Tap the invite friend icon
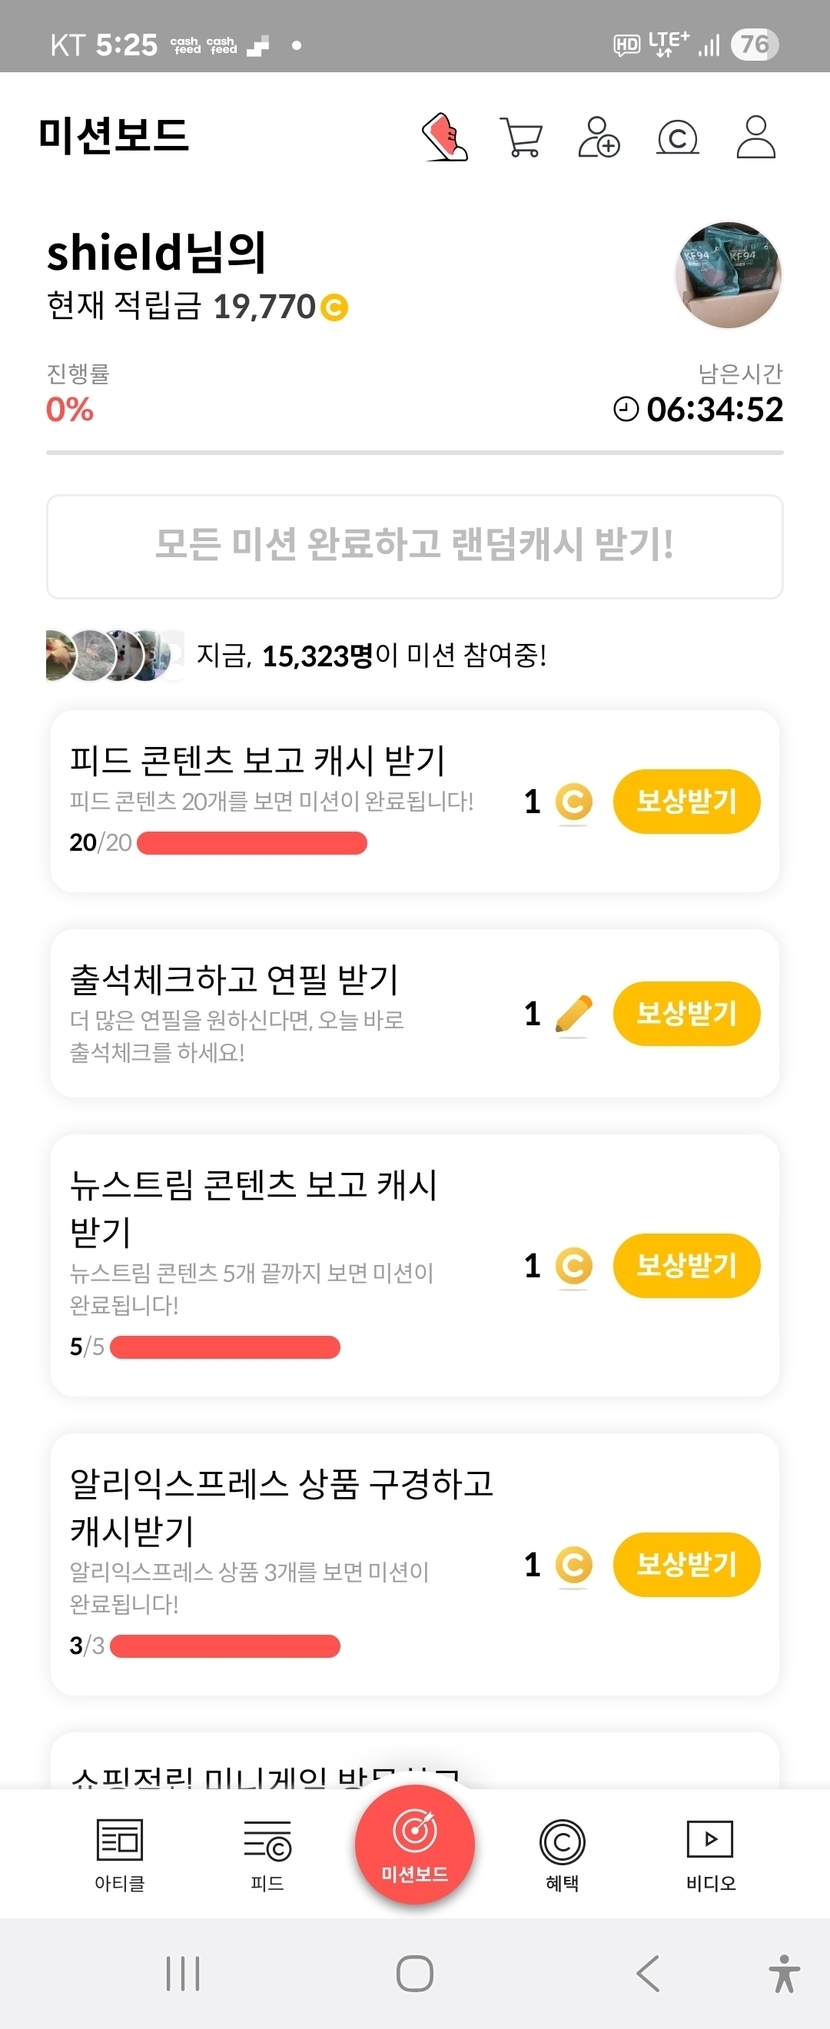 click(598, 137)
